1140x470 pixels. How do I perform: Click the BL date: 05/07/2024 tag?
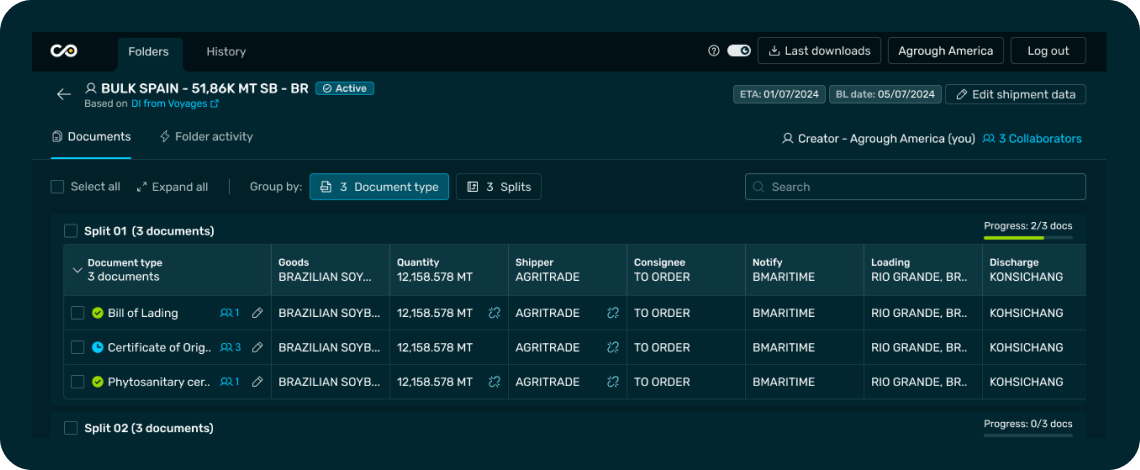pos(886,95)
